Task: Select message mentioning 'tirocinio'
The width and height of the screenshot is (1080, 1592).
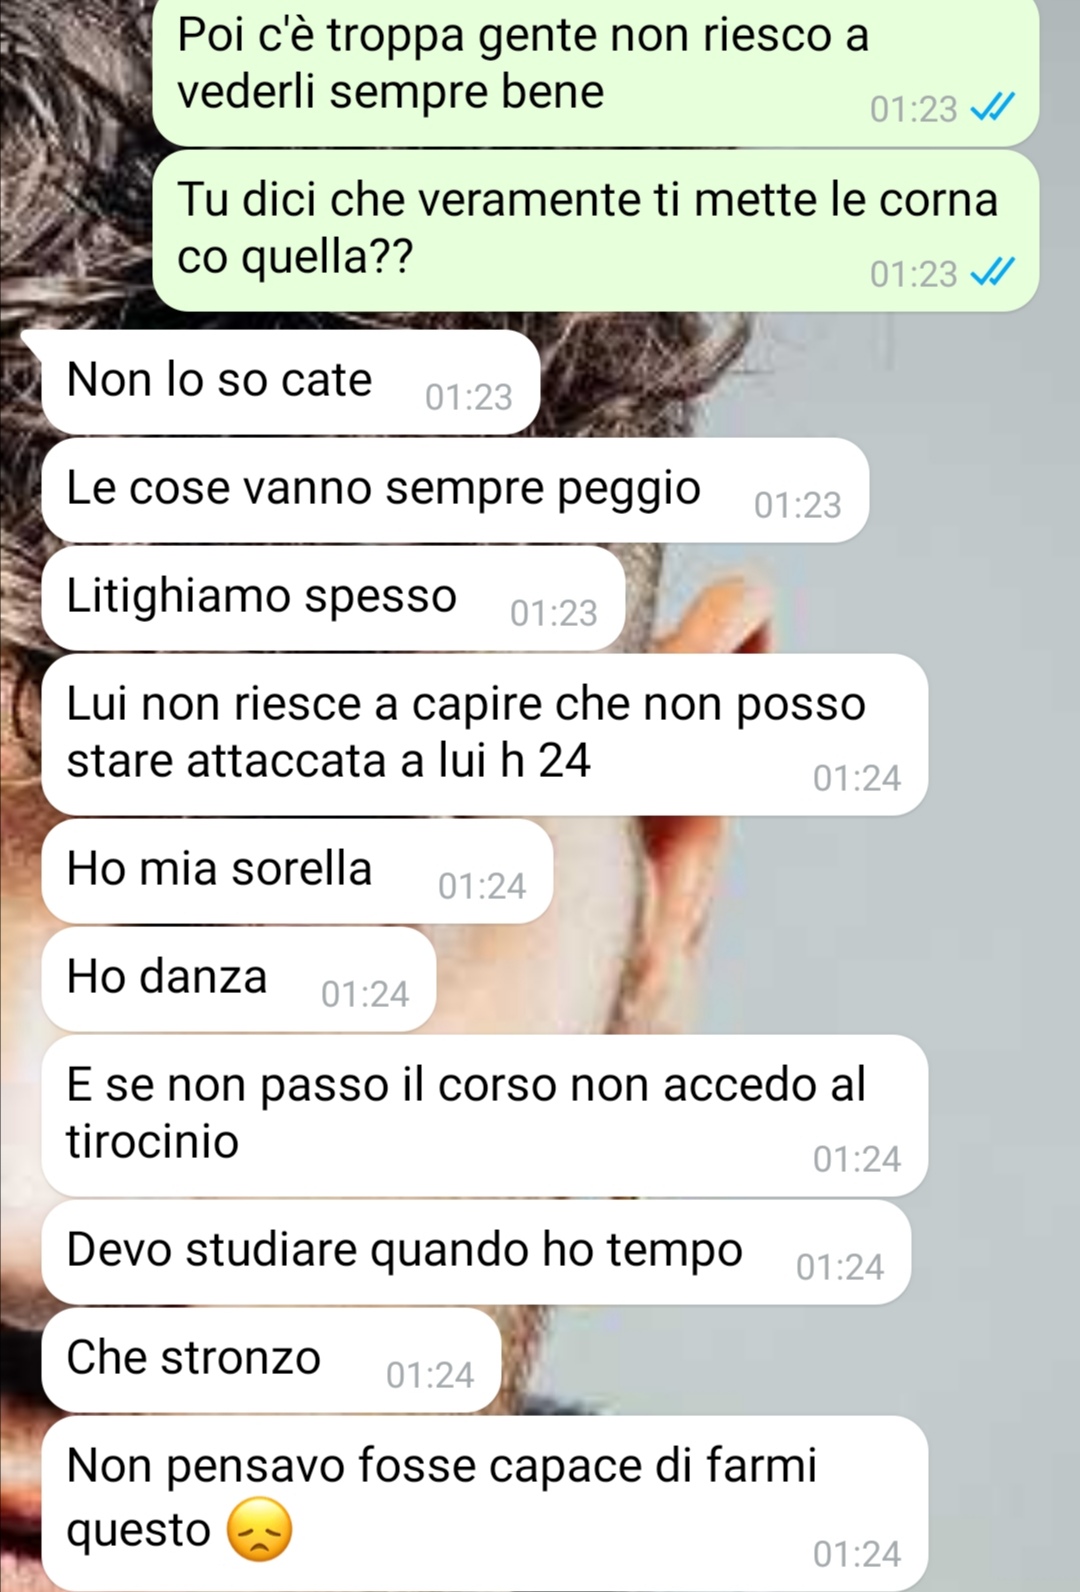Action: tap(485, 1115)
